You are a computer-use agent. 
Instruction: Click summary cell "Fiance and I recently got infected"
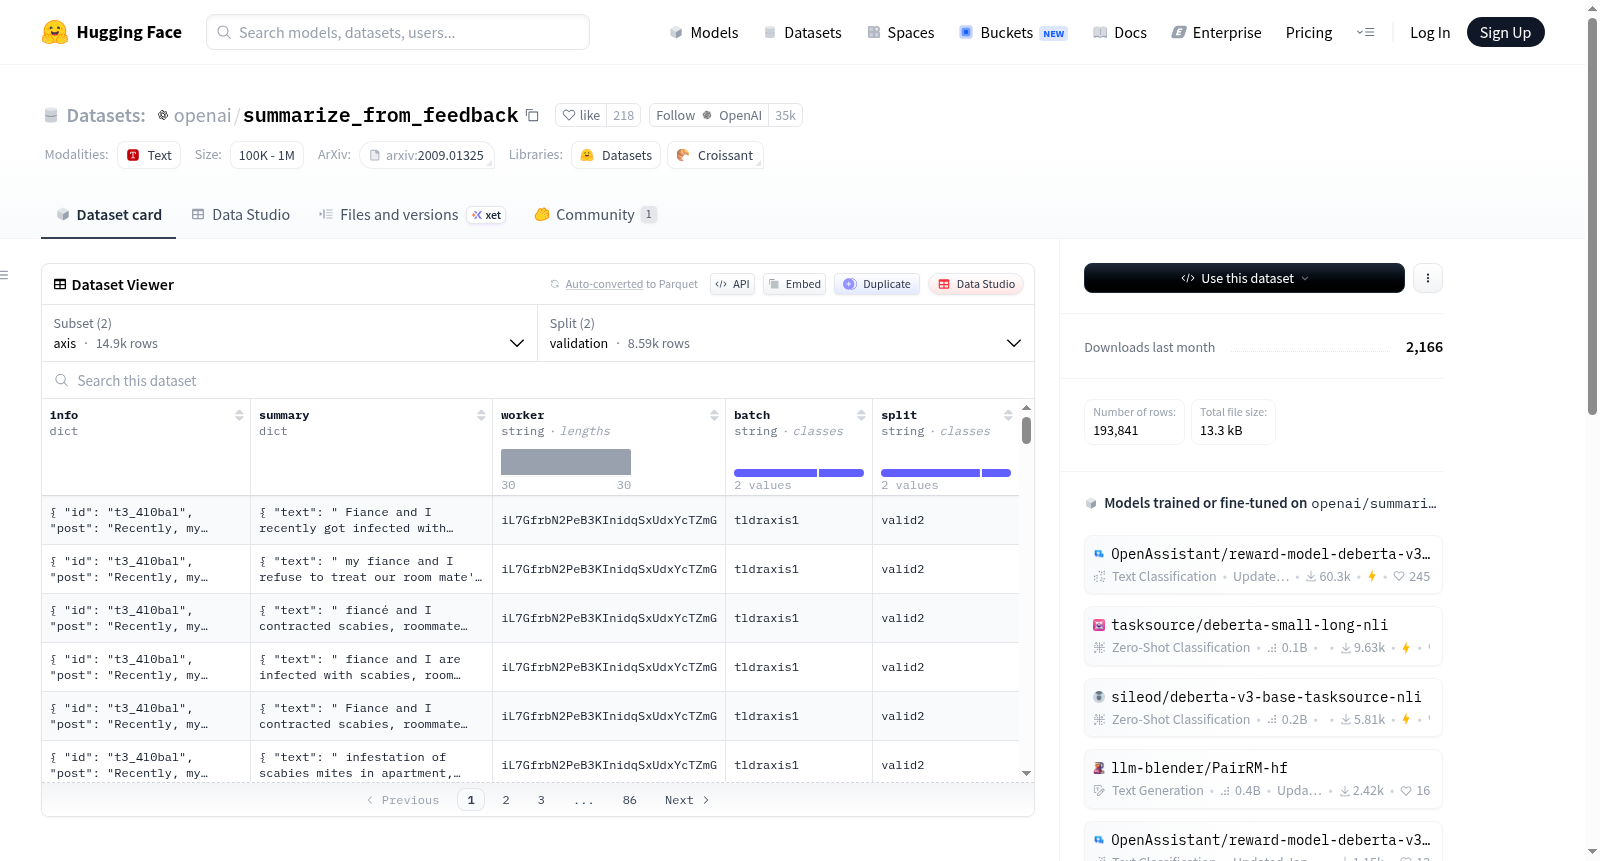coord(371,520)
